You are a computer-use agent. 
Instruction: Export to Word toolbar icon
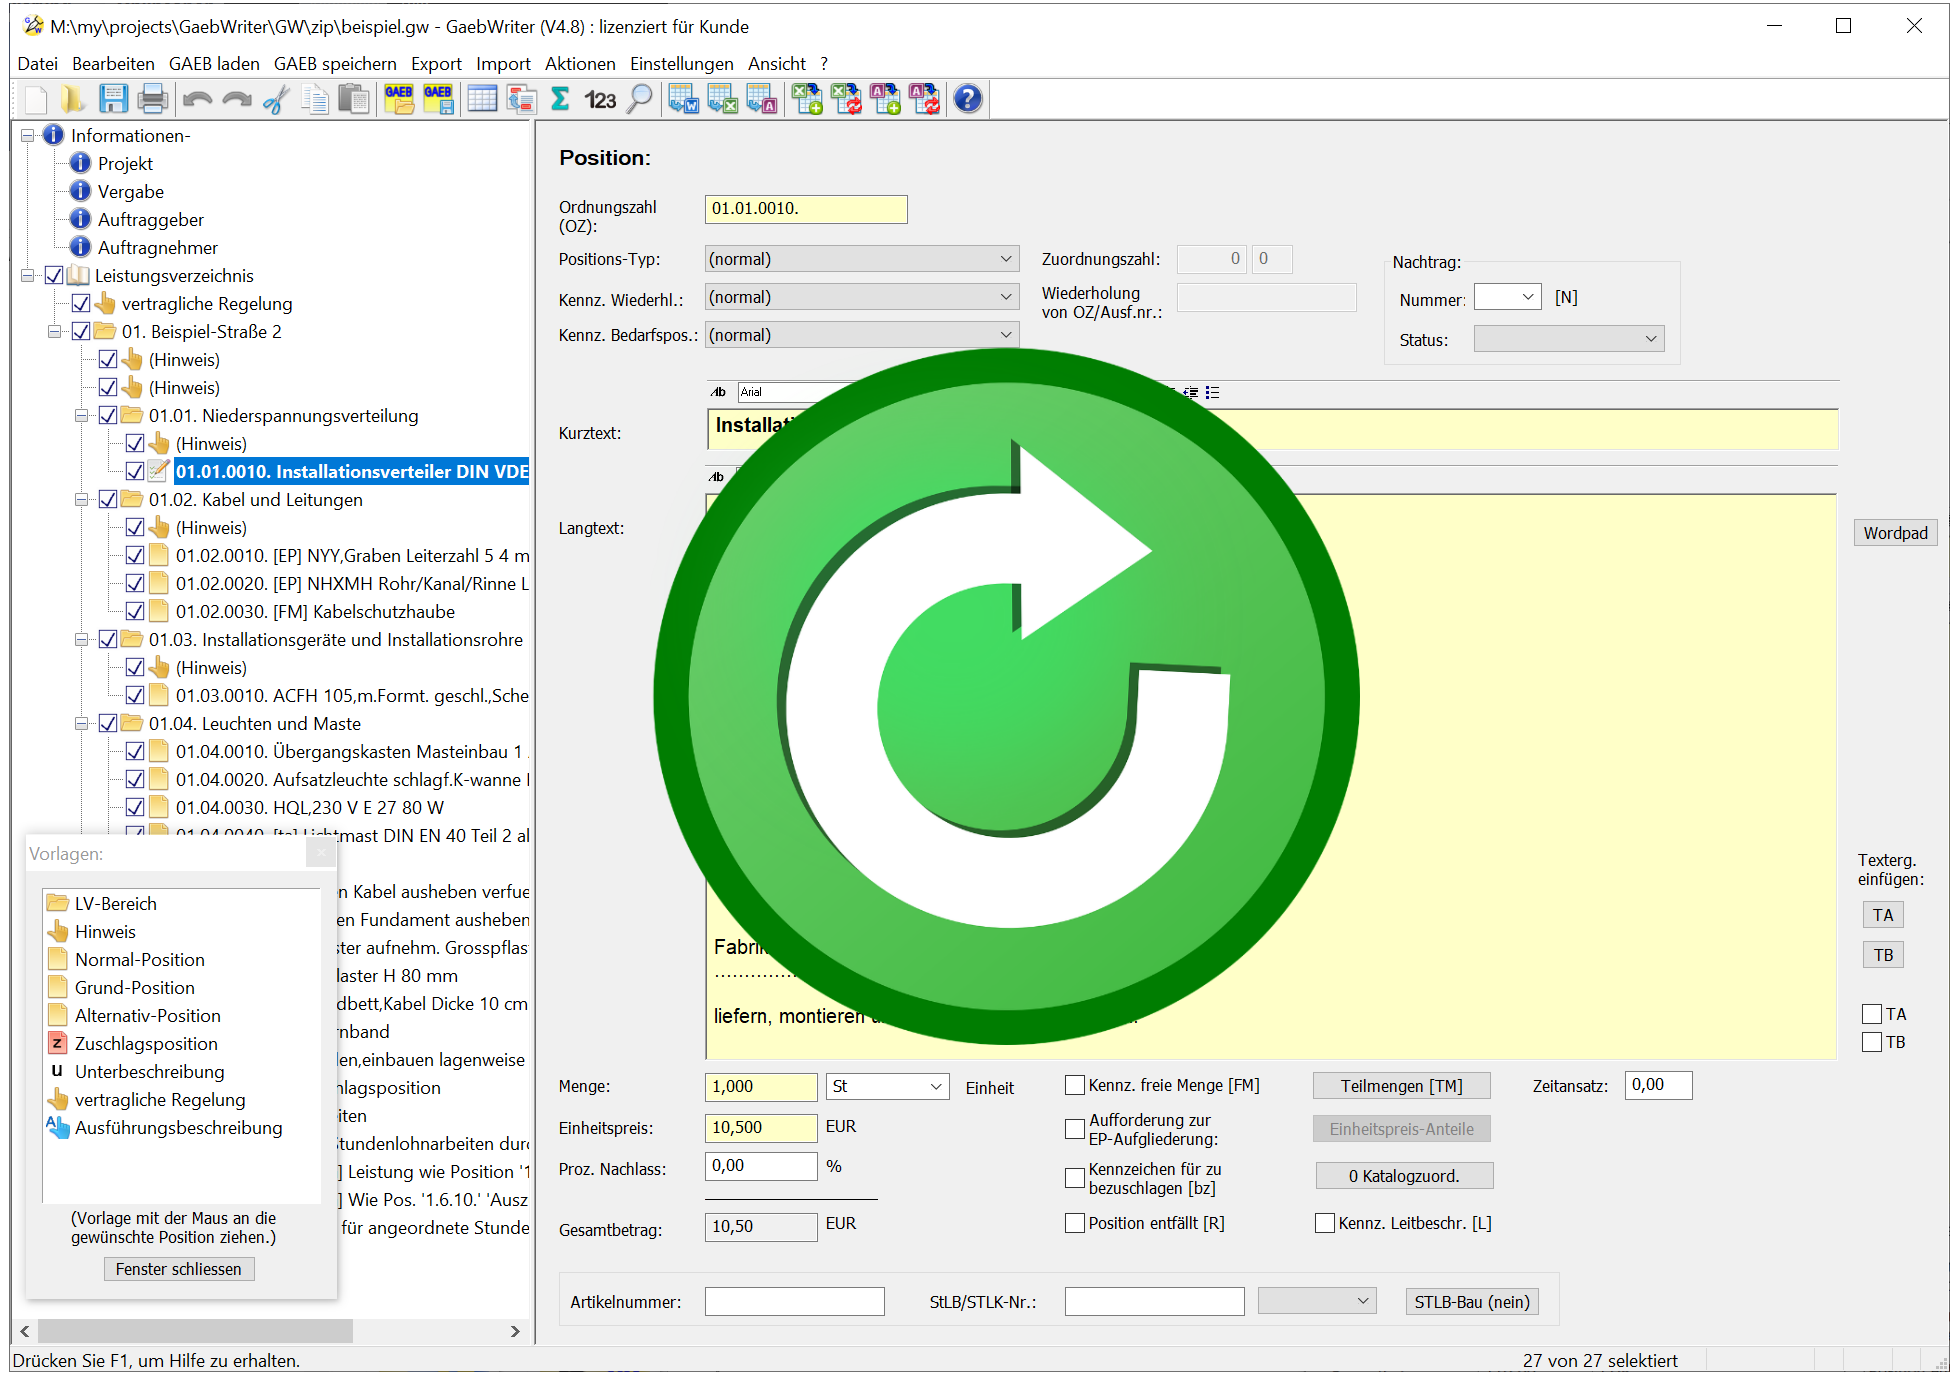click(x=684, y=99)
